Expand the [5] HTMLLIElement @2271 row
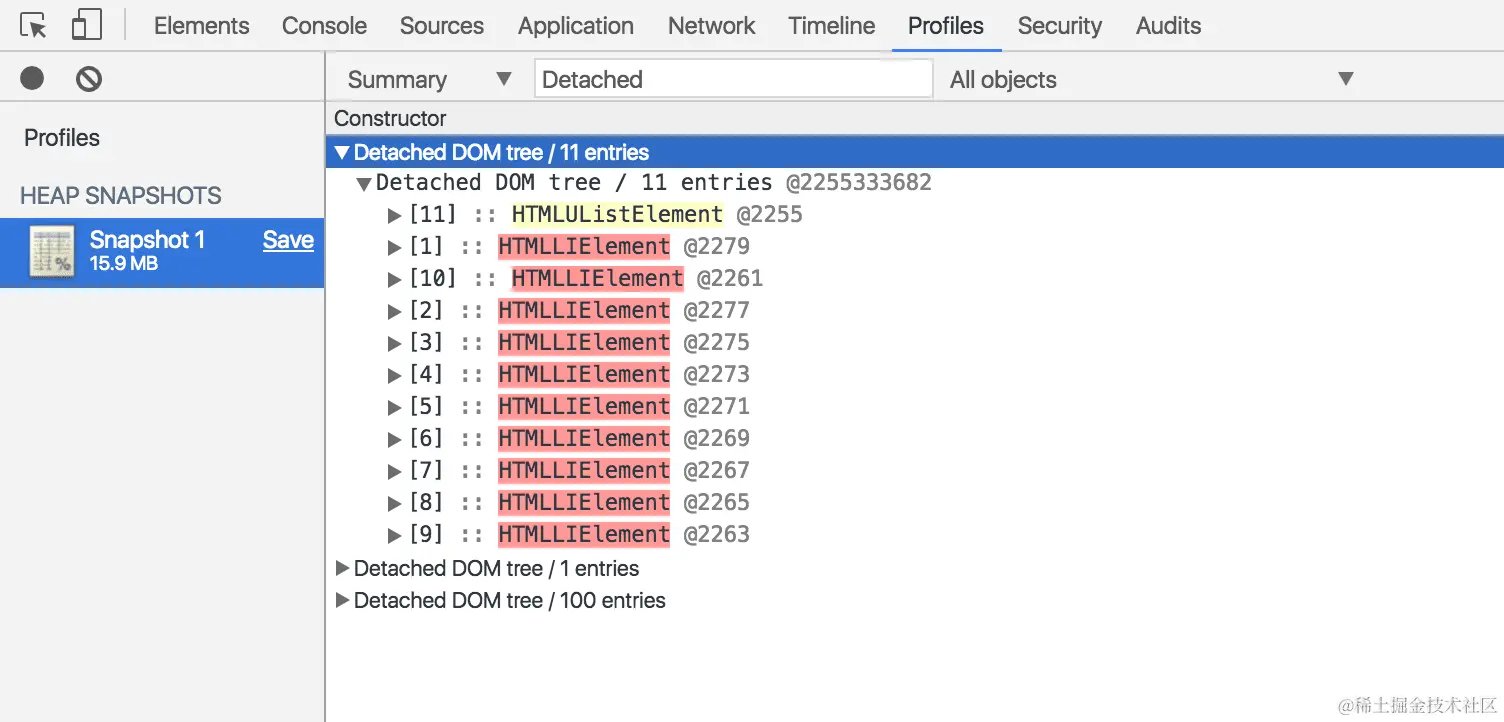Viewport: 1504px width, 722px height. (395, 407)
